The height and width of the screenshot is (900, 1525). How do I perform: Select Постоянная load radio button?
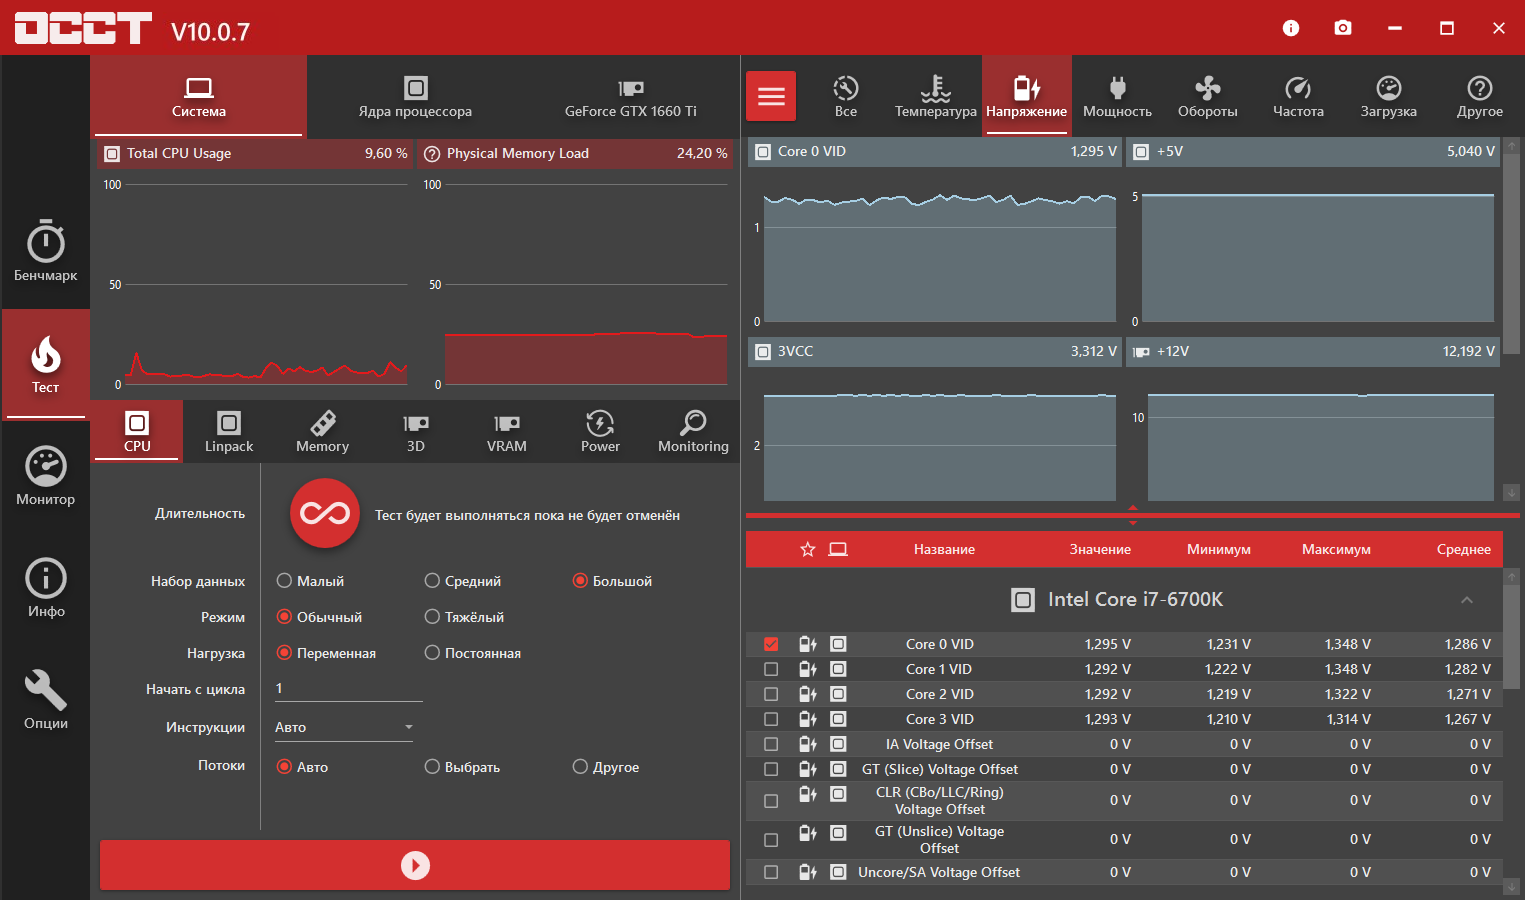(432, 652)
